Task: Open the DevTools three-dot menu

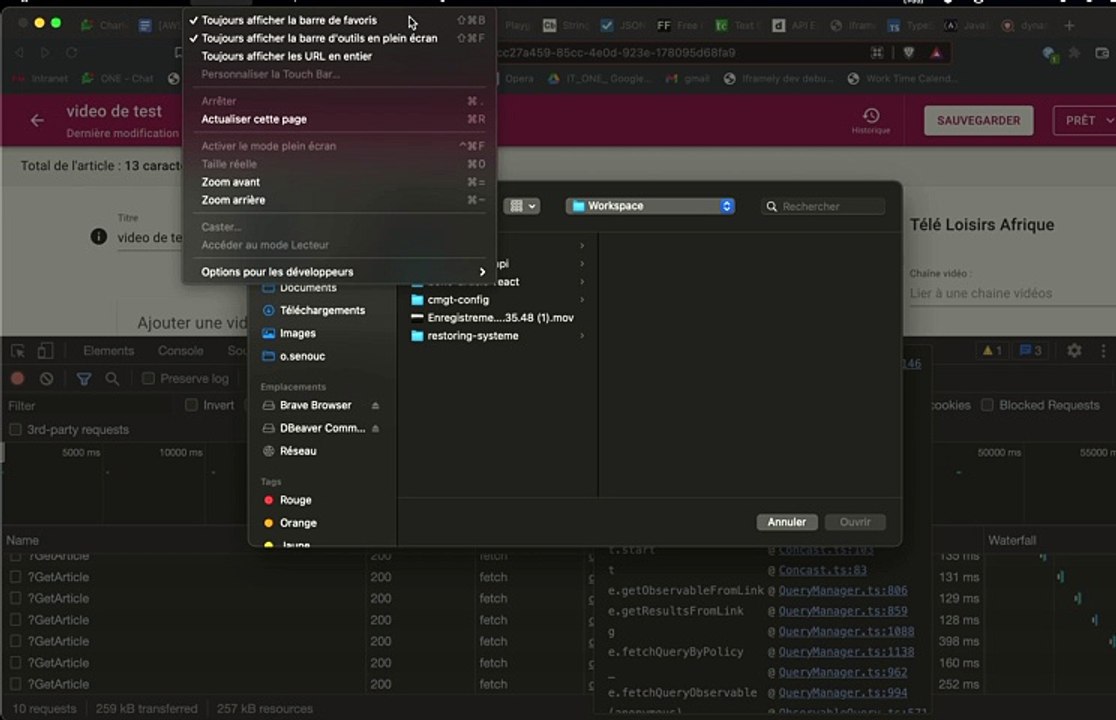Action: tap(1103, 350)
